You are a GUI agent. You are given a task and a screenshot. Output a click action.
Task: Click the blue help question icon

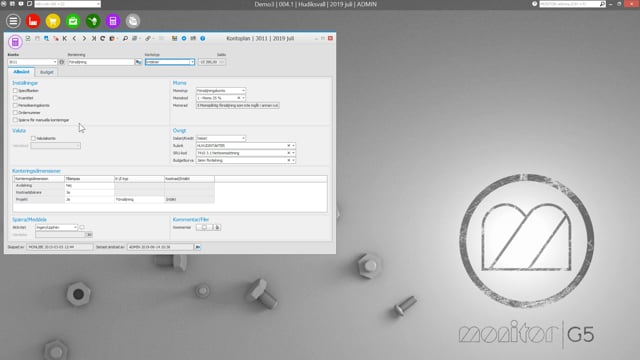point(203,38)
